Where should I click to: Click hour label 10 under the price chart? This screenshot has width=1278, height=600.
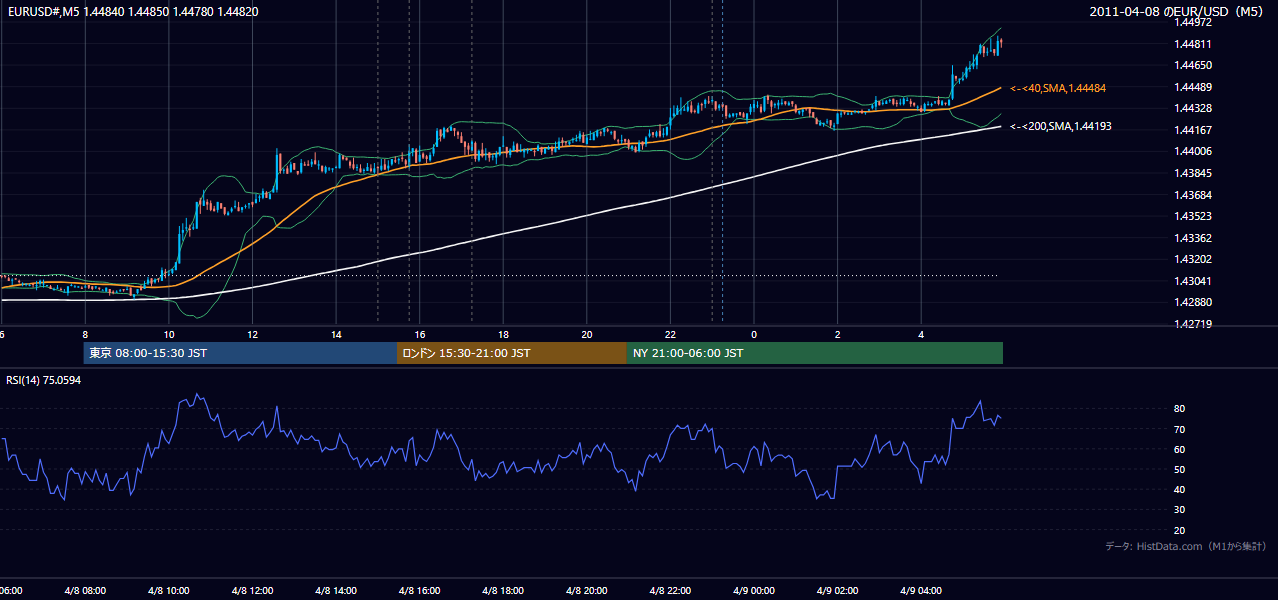(169, 334)
